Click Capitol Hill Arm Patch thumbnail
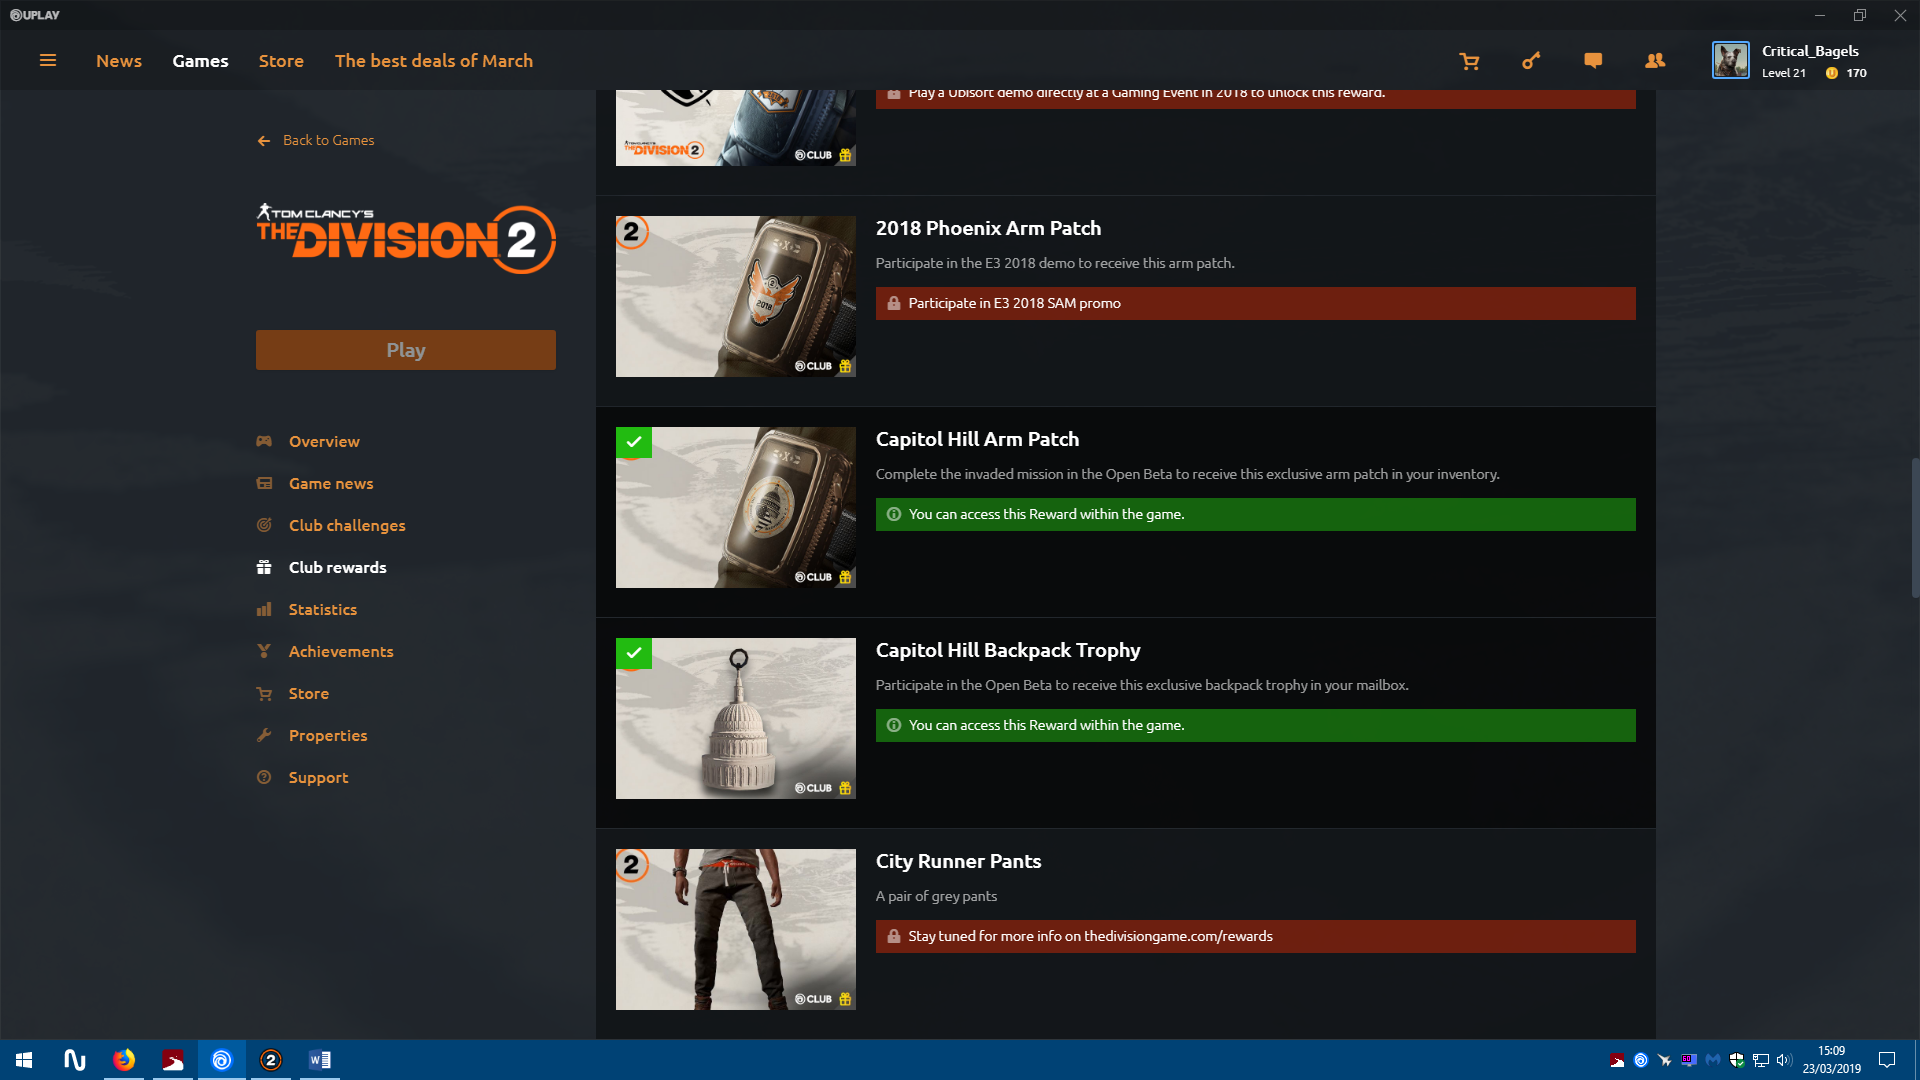The height and width of the screenshot is (1080, 1920). pyautogui.click(x=736, y=508)
